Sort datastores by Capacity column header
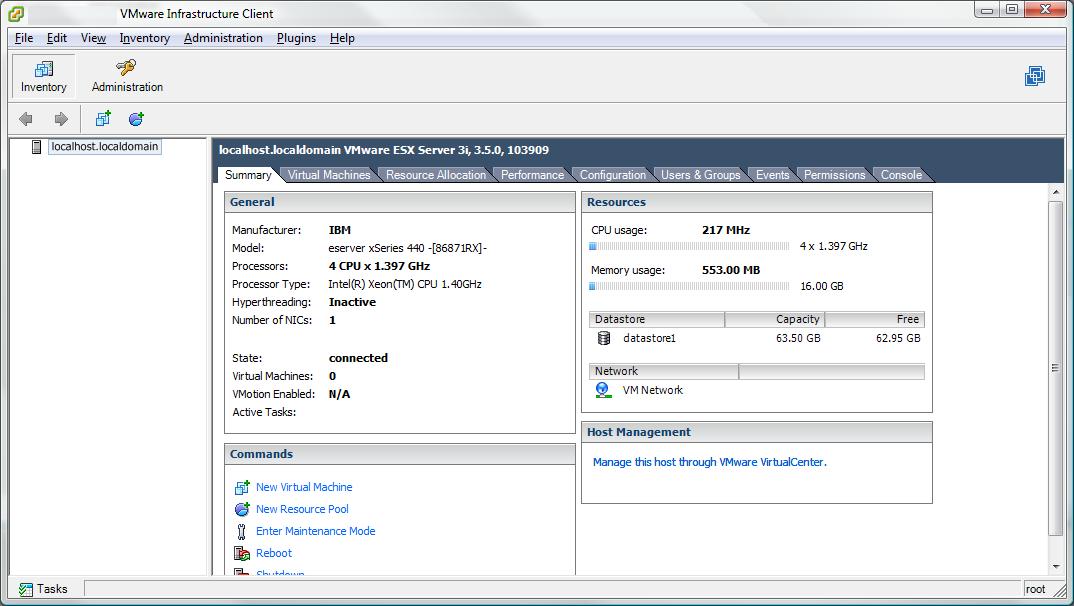Viewport: 1074px width, 606px height. tap(774, 319)
